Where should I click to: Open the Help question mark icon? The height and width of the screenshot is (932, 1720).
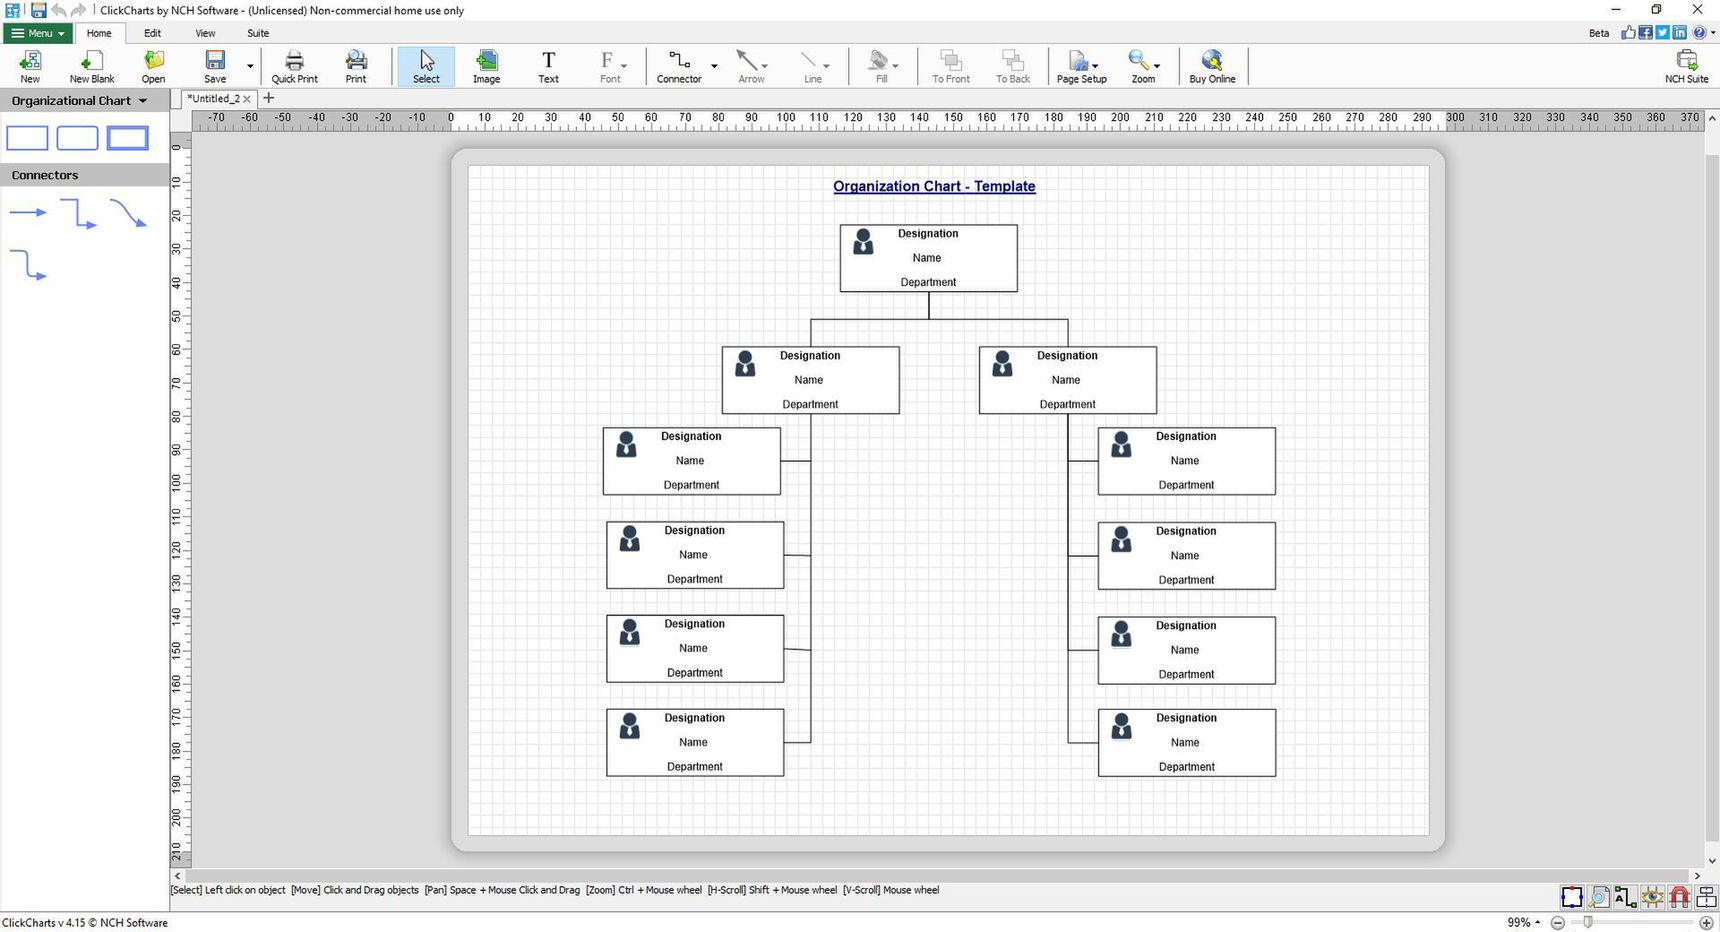pos(1698,33)
